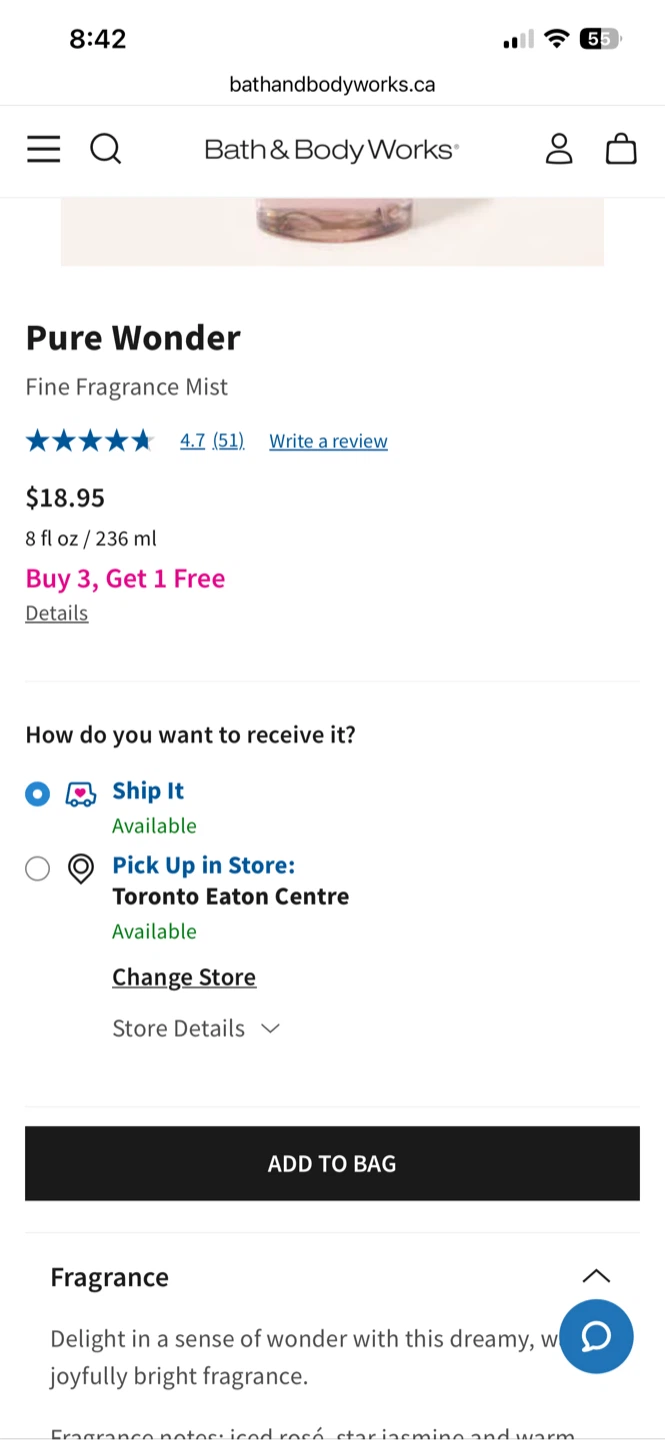Click the Fragrance accordion heading
Screen dimensions: 665x1440
[110, 1277]
